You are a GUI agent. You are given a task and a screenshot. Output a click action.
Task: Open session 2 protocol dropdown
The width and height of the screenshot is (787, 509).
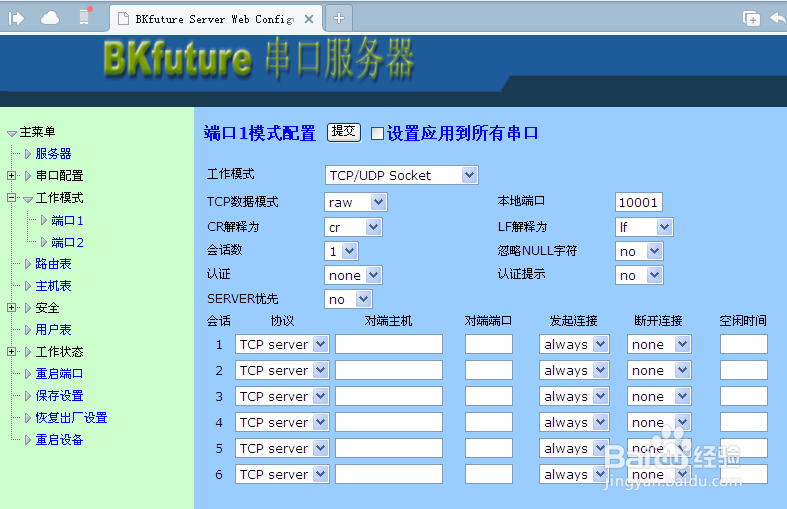click(282, 370)
